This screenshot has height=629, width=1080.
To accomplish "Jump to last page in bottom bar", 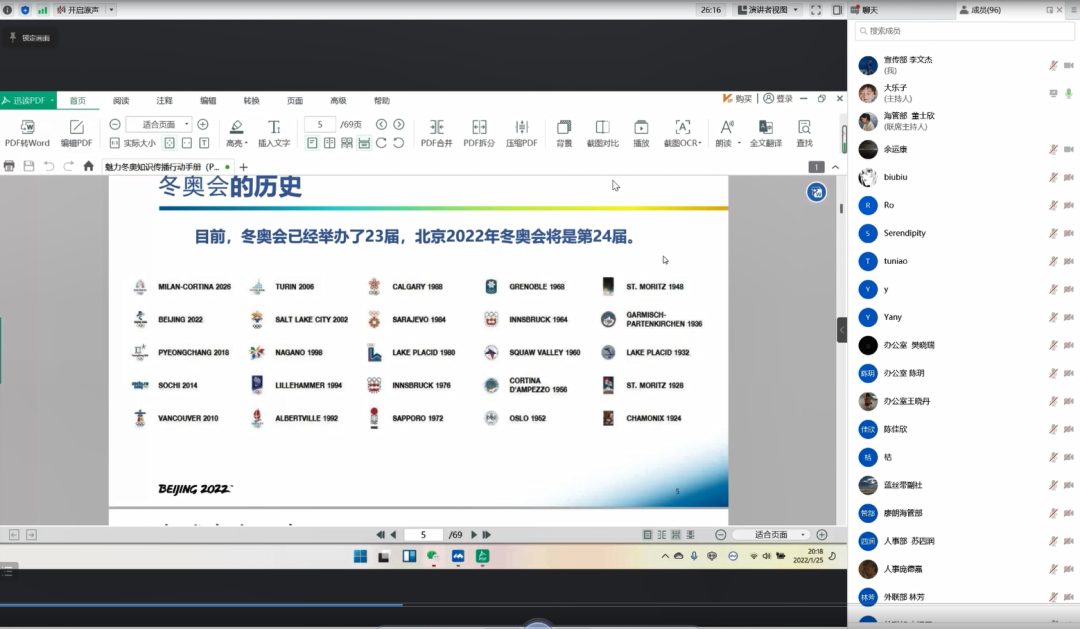I will 487,535.
